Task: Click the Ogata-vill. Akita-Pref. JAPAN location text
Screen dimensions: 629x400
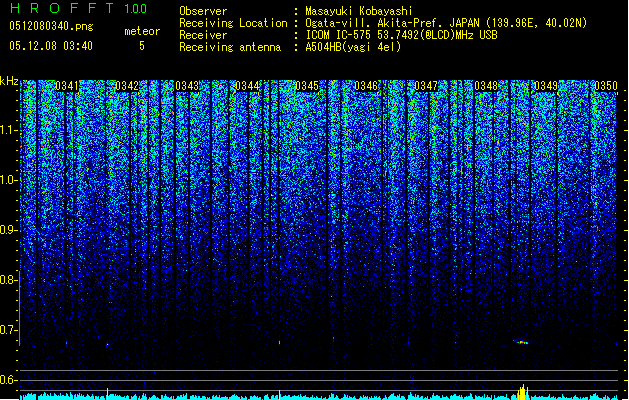Action: (x=446, y=23)
